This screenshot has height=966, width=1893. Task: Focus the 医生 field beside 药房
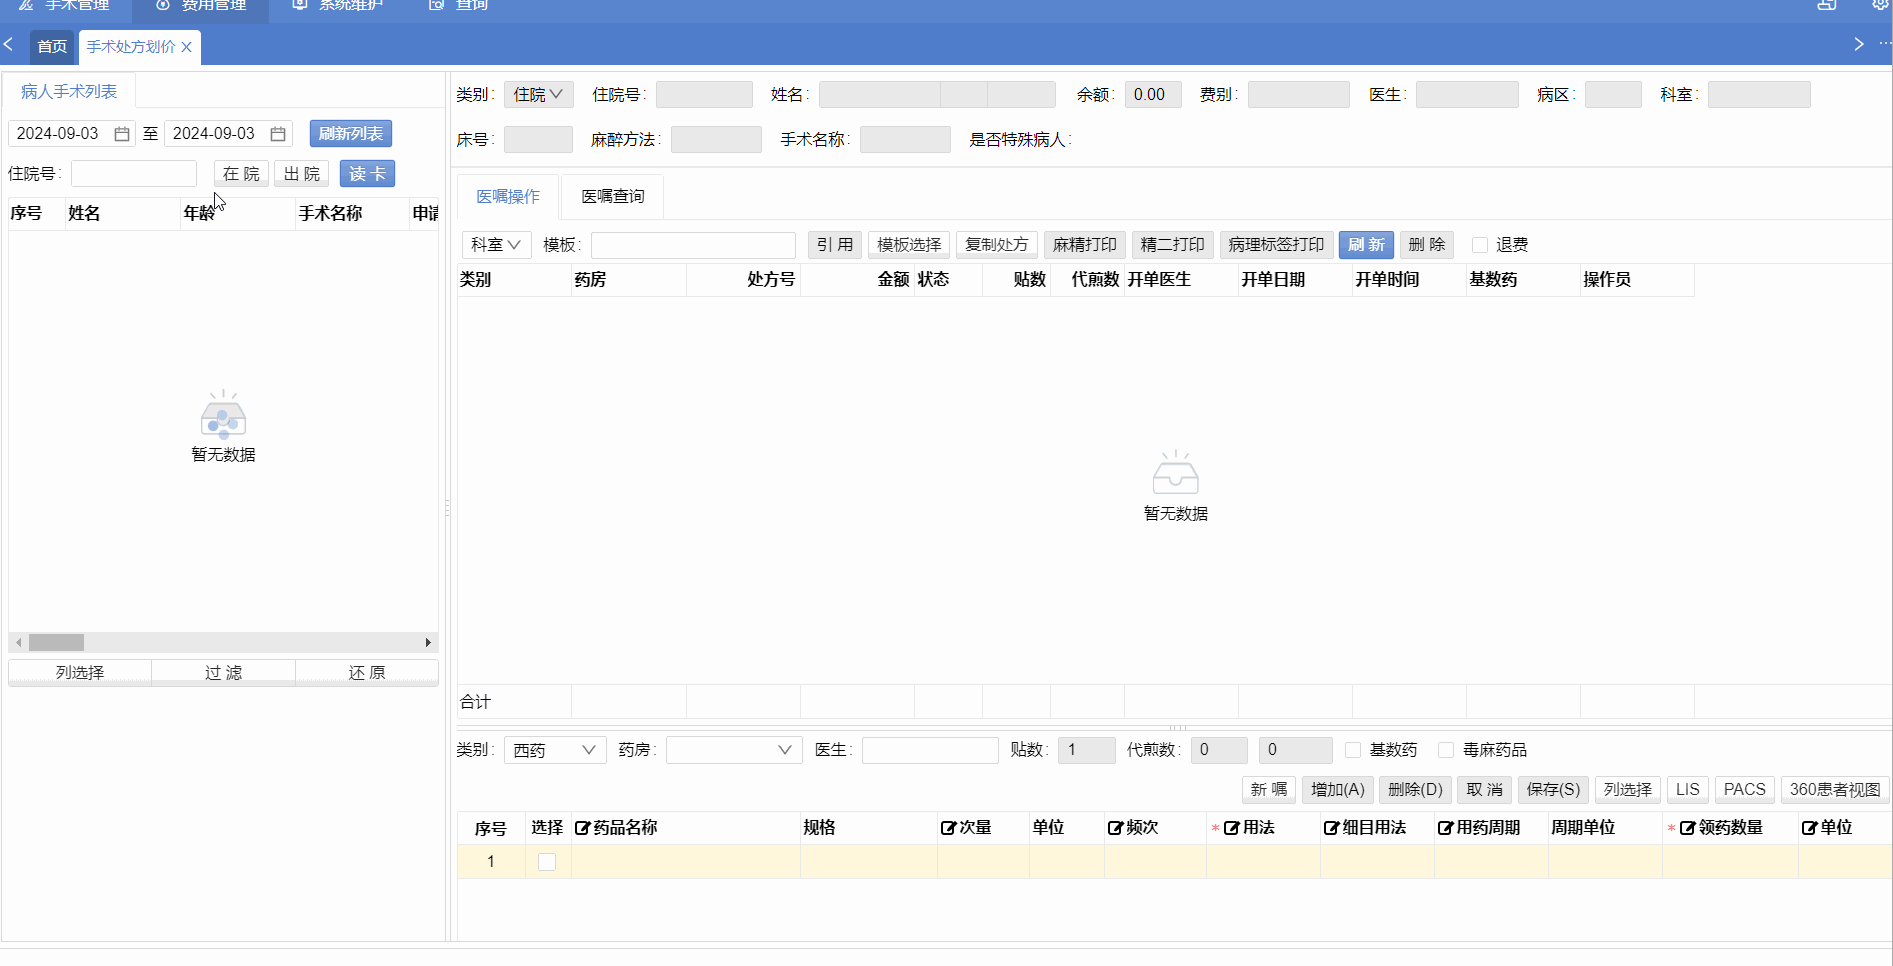point(930,750)
